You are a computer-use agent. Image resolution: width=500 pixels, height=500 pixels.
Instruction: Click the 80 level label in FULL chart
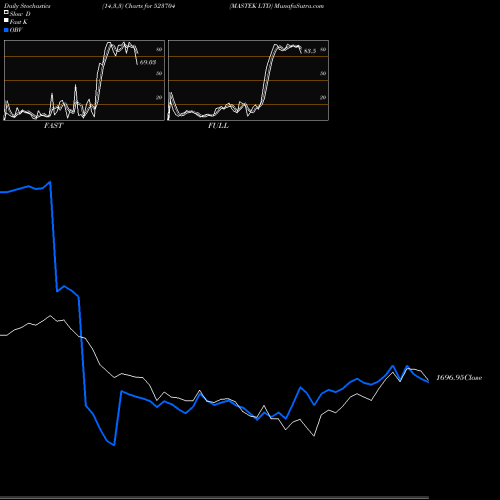323,49
